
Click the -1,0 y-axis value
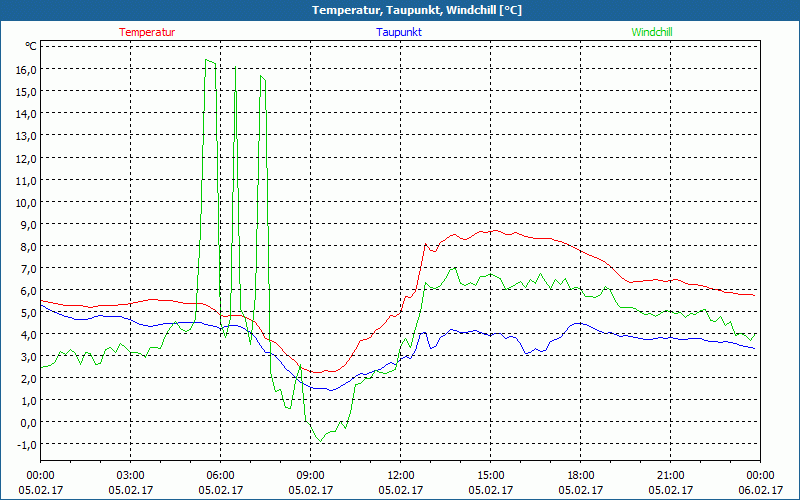pos(27,444)
